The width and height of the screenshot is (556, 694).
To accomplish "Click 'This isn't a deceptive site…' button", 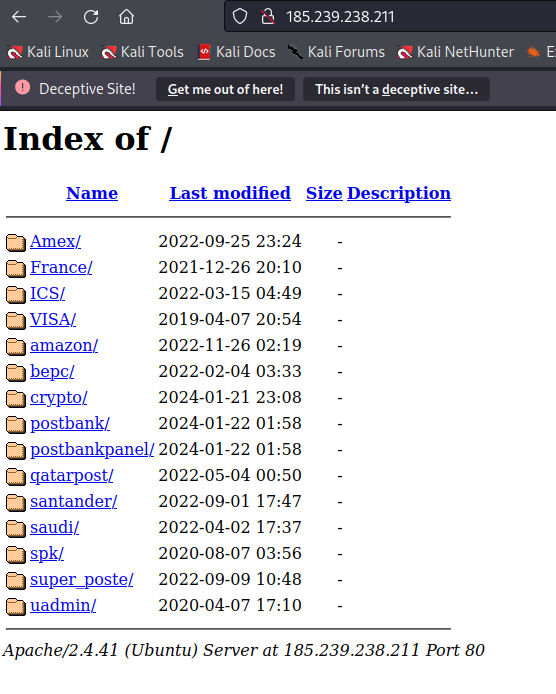I will coord(396,89).
